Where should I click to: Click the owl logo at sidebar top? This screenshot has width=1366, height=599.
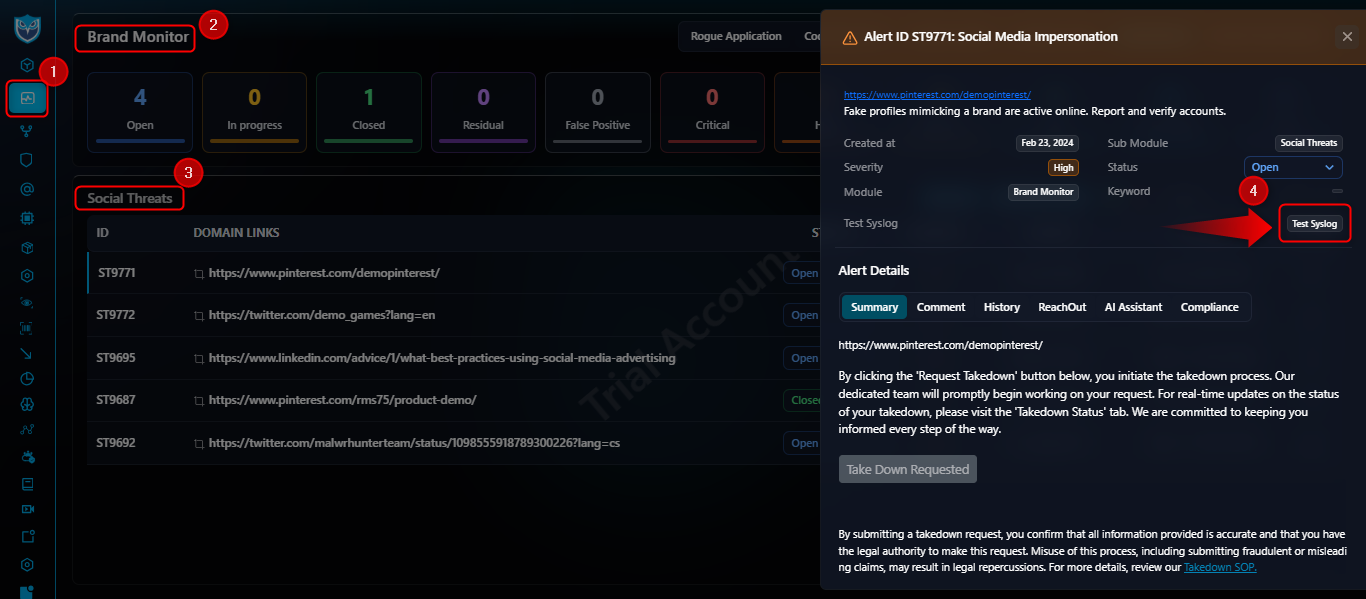(x=28, y=27)
